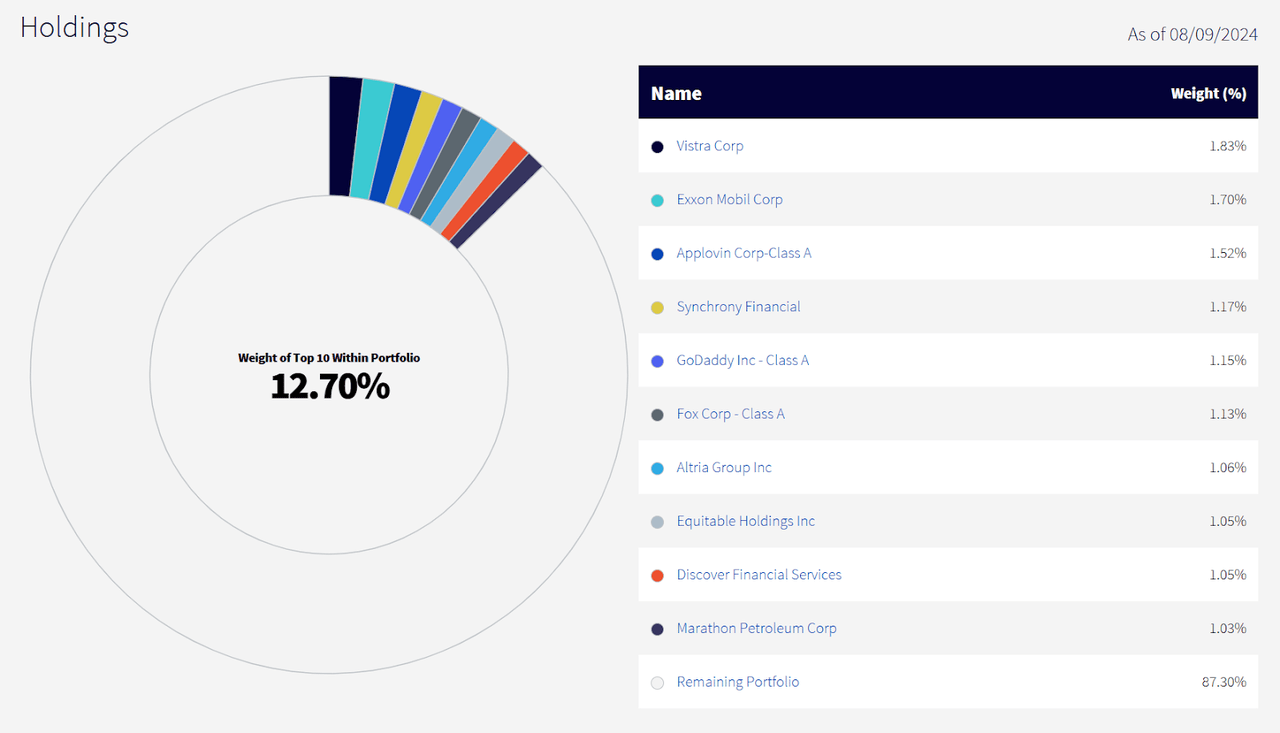Click the Exxon Mobil teal legend dot
The image size is (1280, 733).
click(657, 200)
